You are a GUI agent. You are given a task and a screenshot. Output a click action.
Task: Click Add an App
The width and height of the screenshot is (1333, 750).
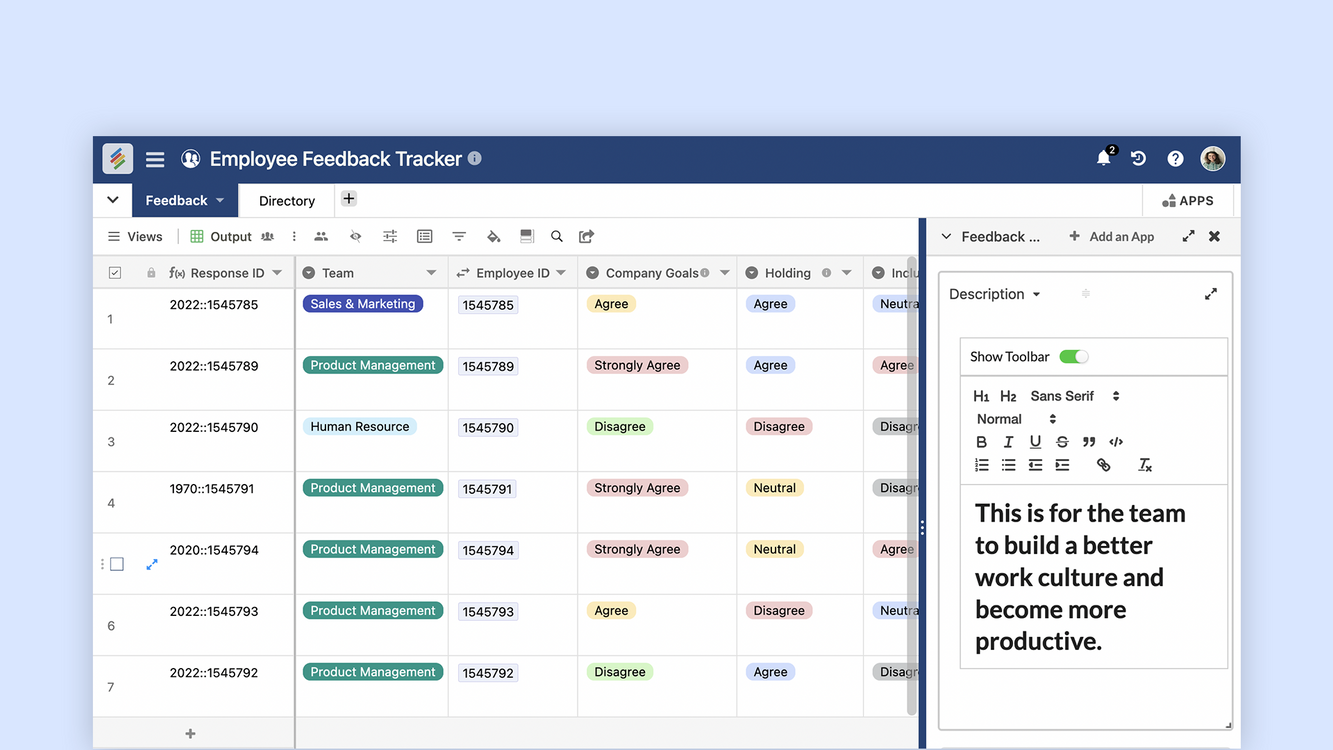1111,237
